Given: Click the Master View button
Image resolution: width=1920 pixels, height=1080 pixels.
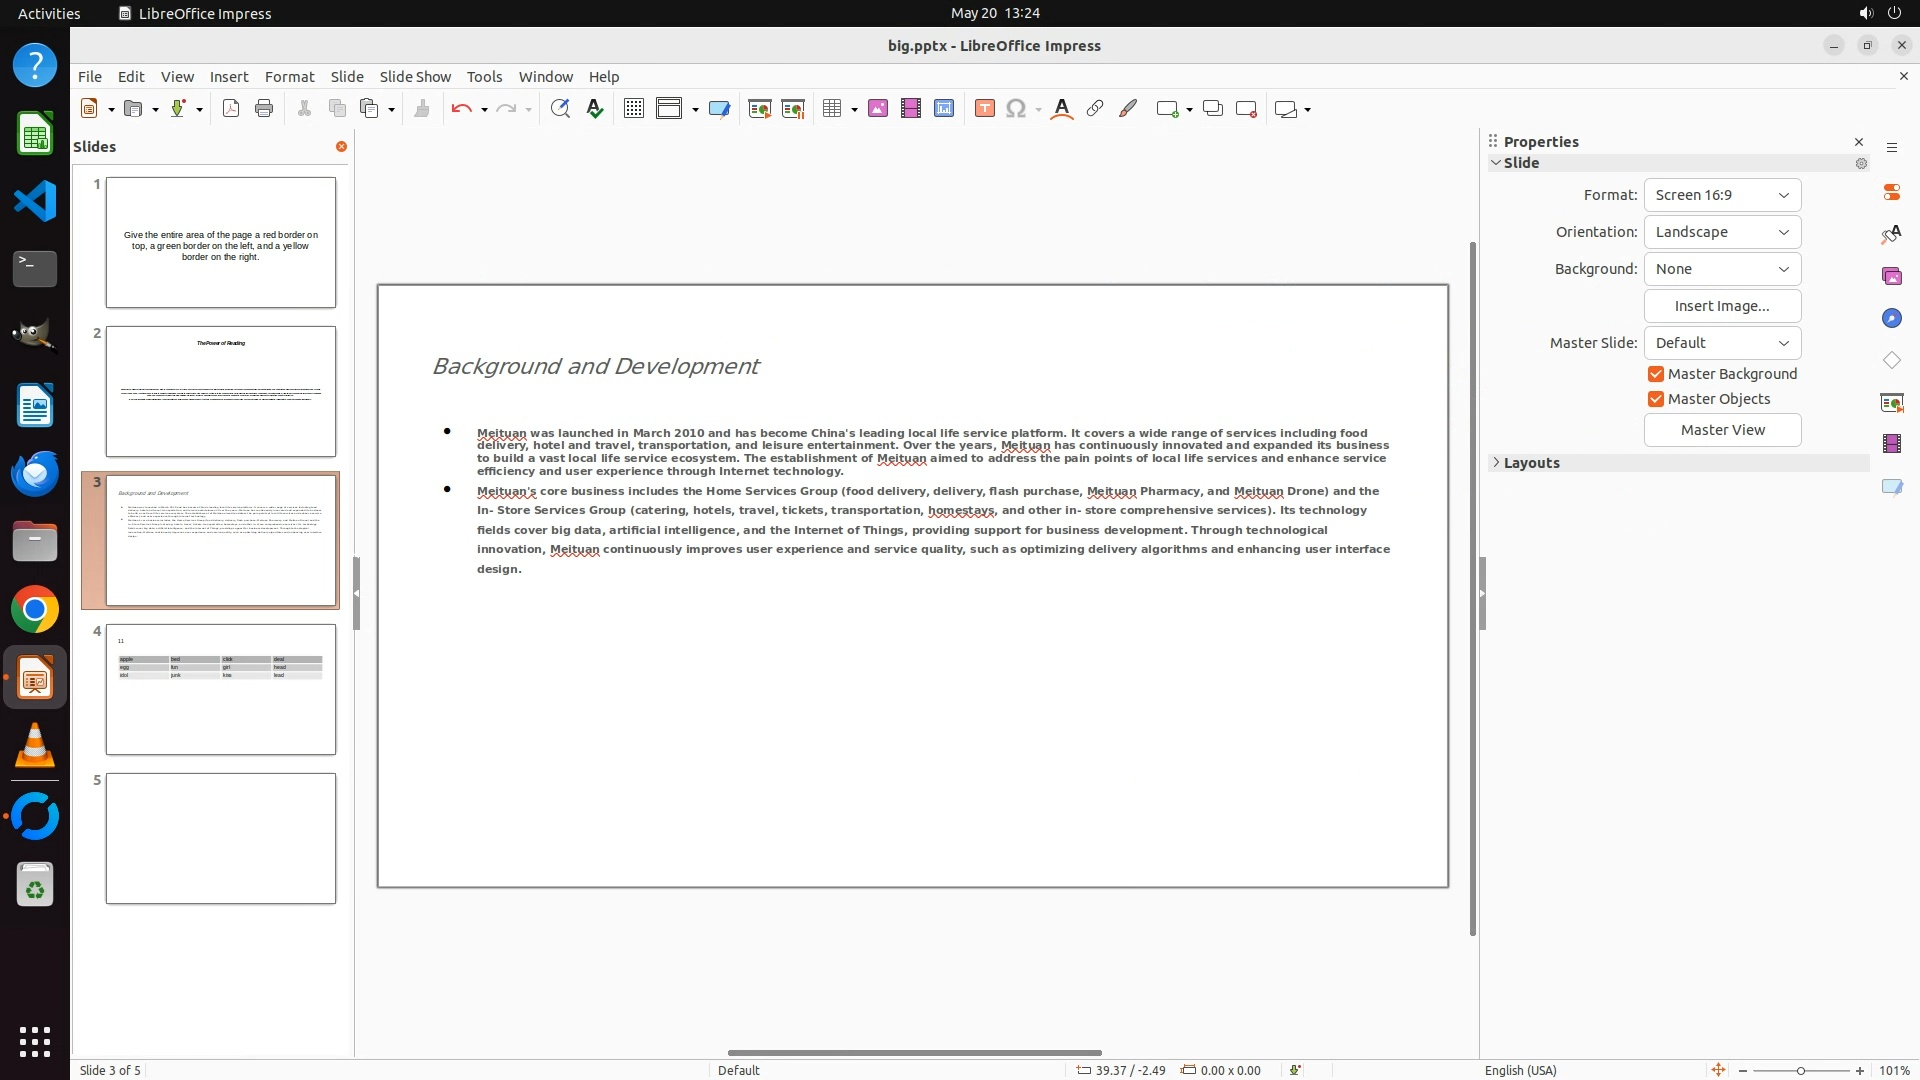Looking at the screenshot, I should 1722,430.
